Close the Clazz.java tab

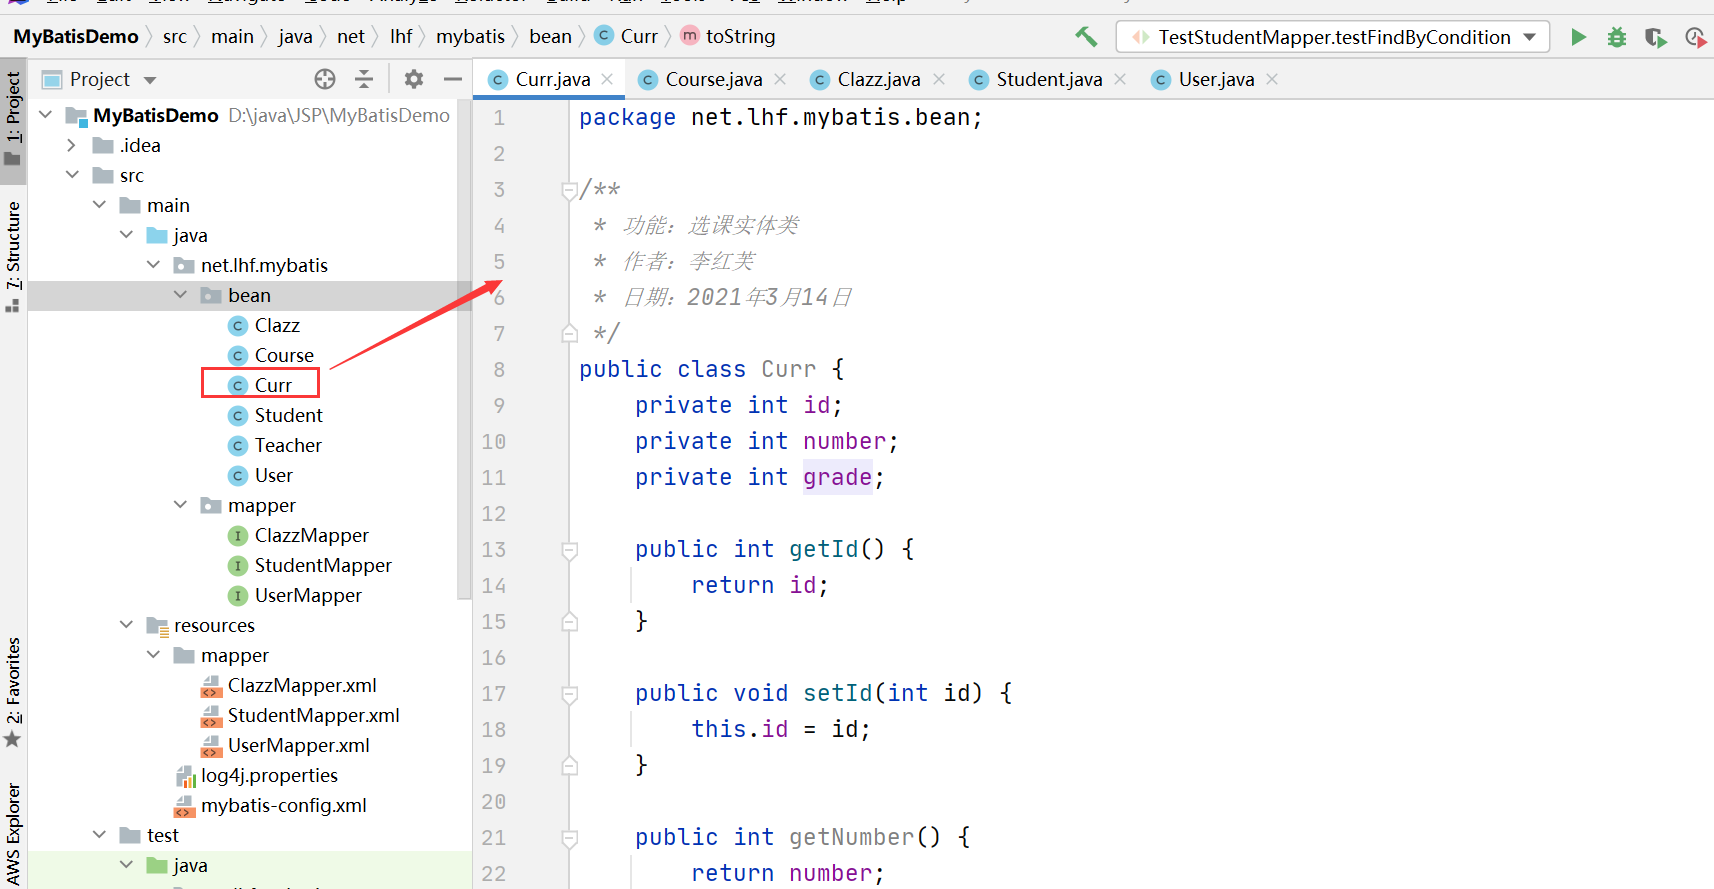point(939,79)
